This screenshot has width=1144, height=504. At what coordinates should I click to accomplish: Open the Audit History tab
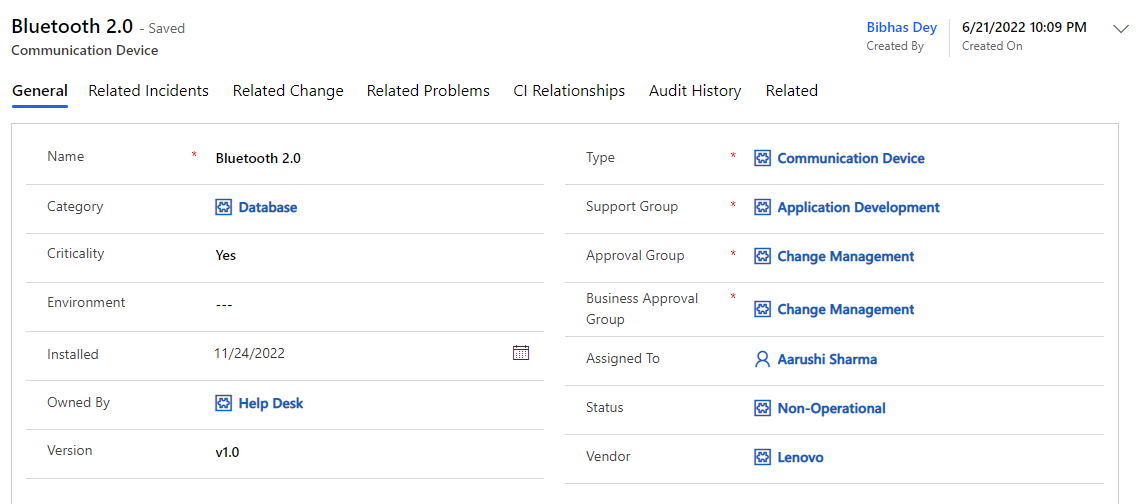(x=695, y=91)
